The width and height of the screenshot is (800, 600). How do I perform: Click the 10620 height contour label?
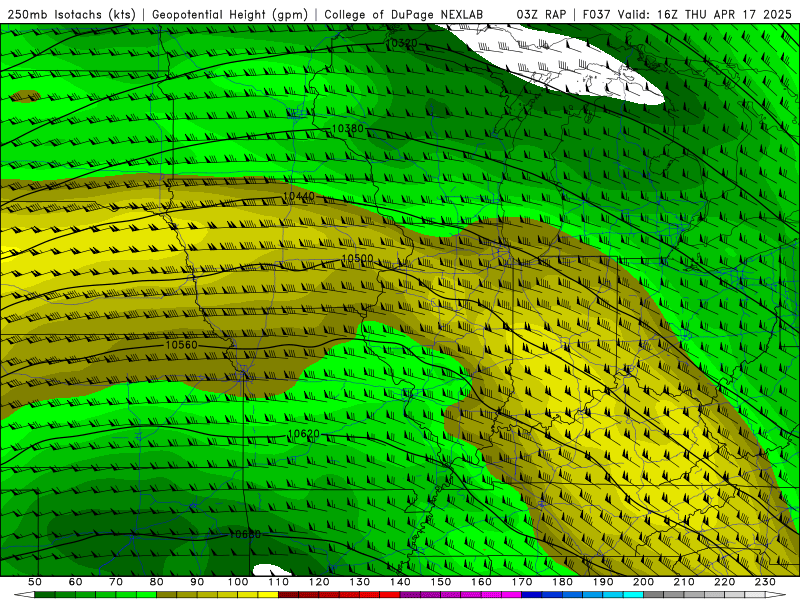(x=304, y=434)
